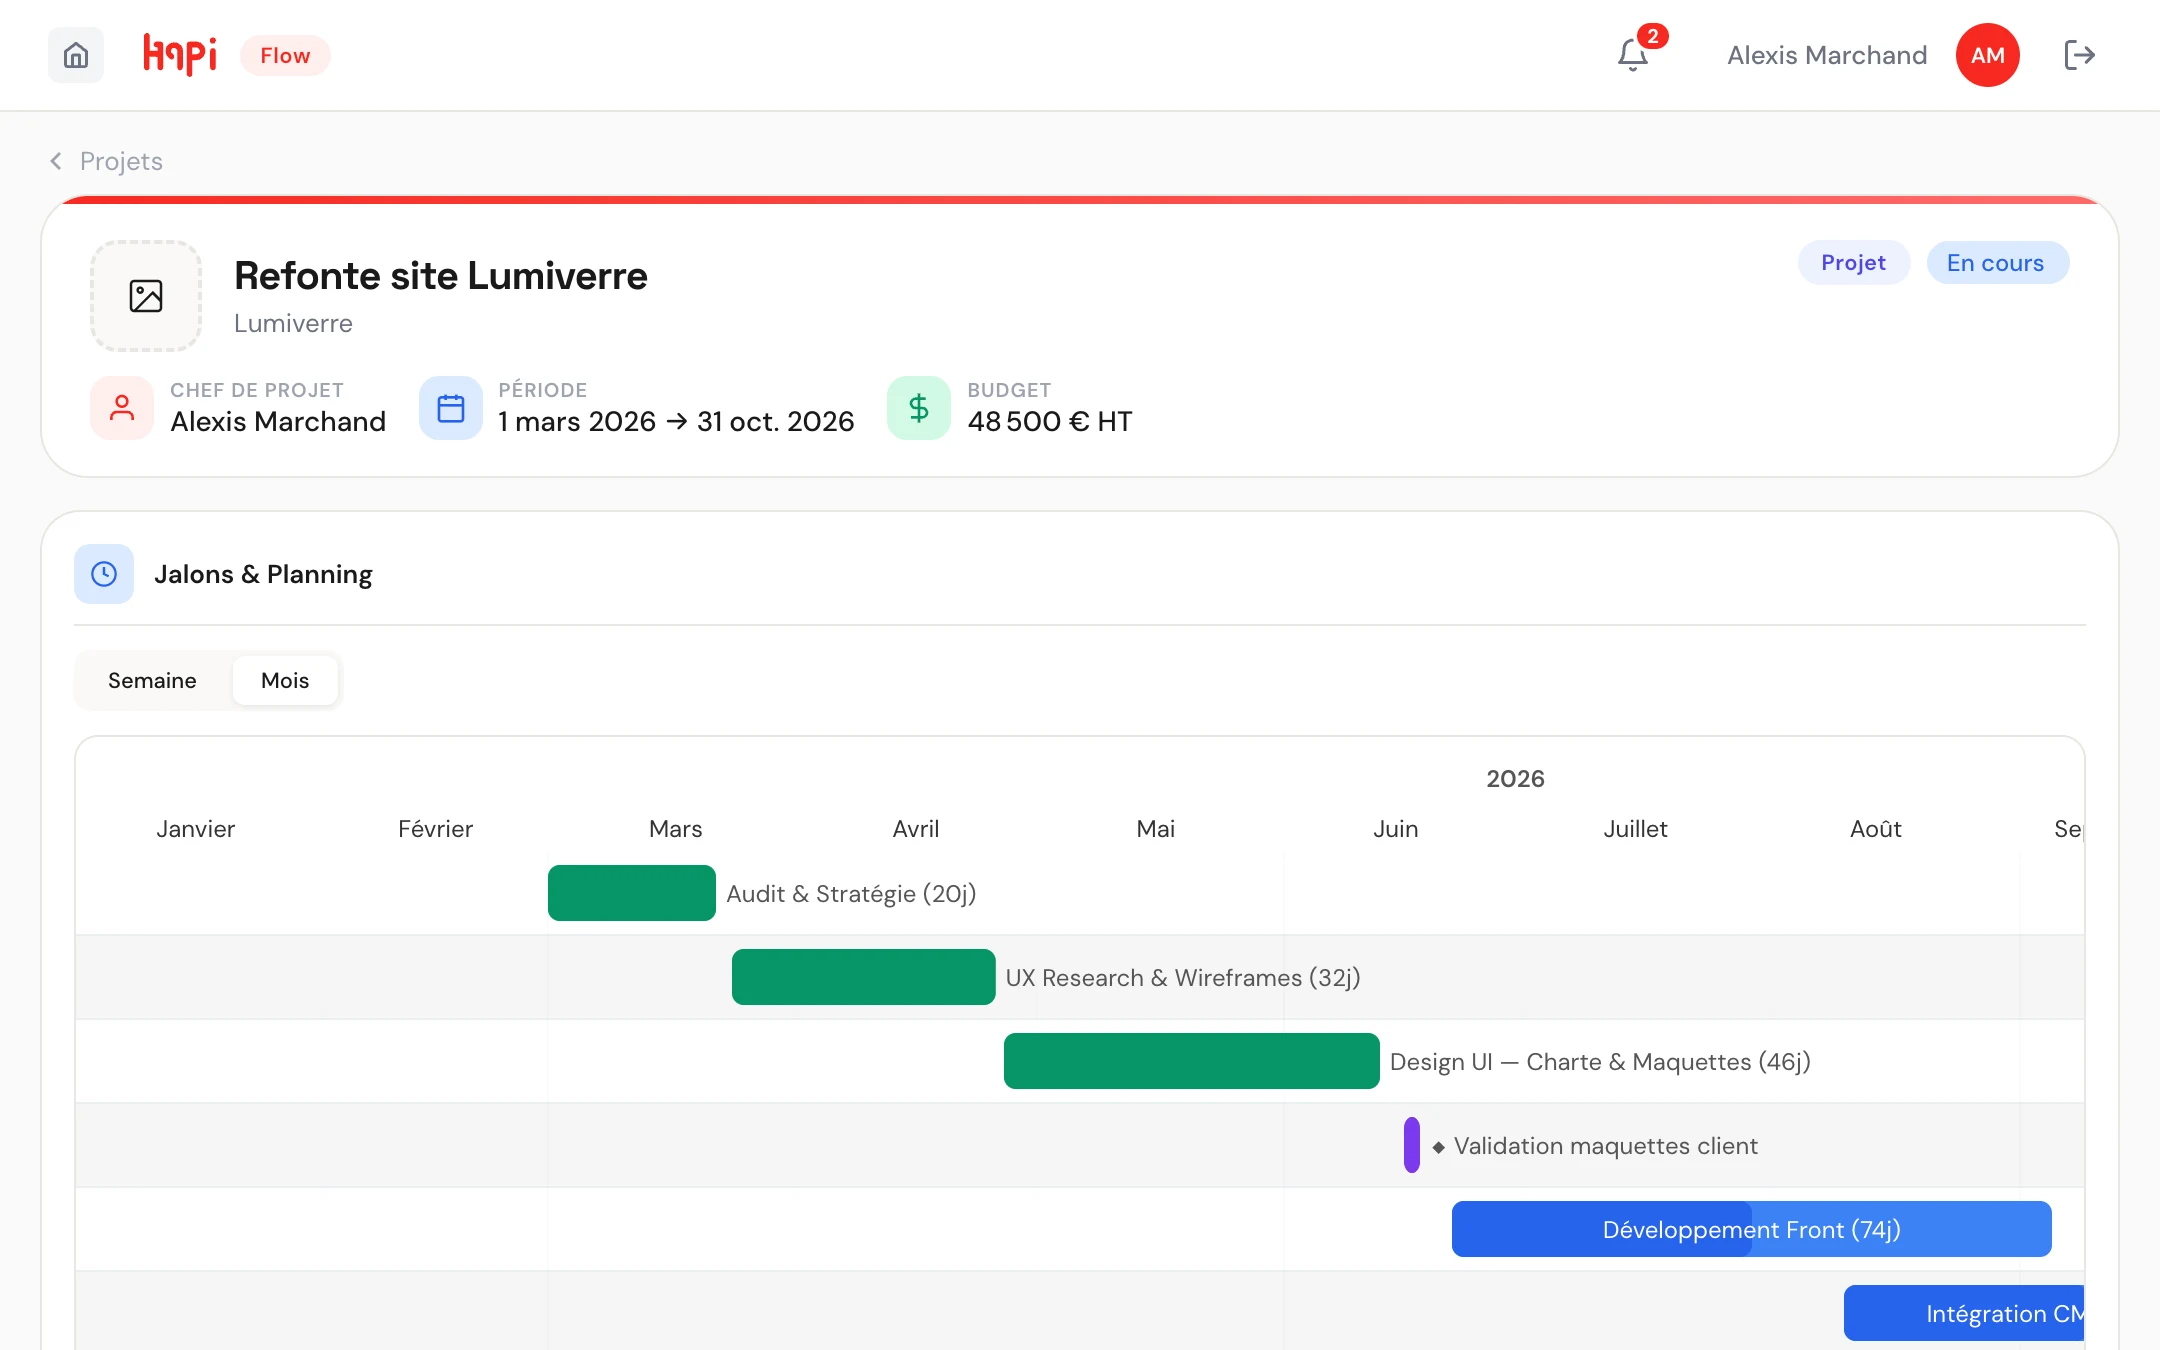Log out using the exit icon
The height and width of the screenshot is (1350, 2160).
(x=2079, y=55)
